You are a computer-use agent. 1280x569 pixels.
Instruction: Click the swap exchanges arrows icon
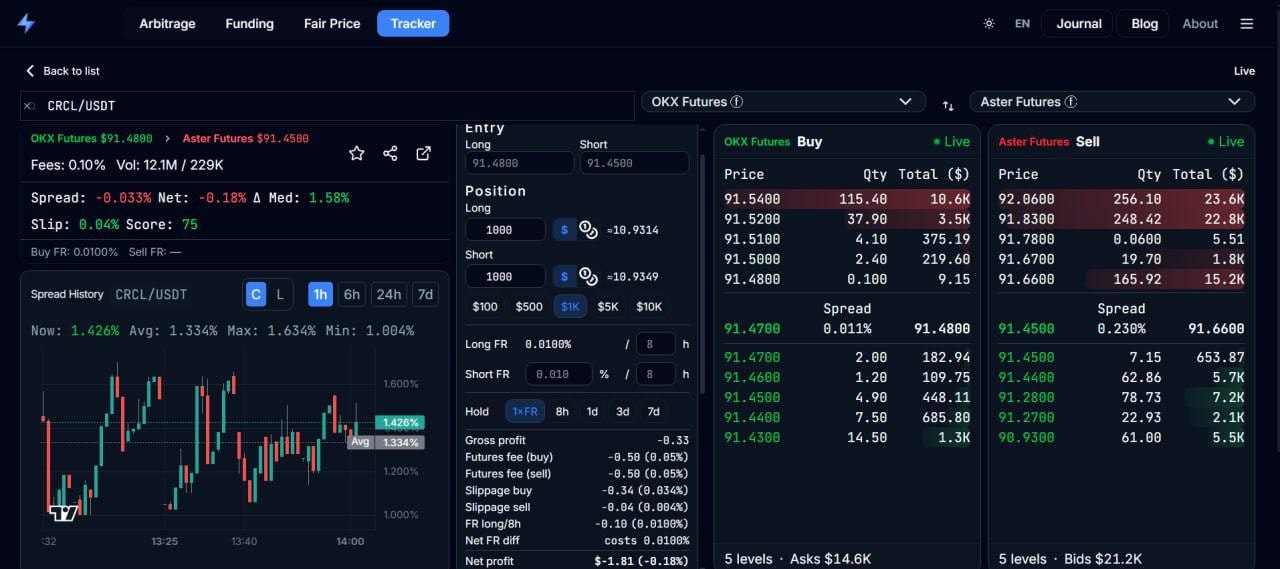tap(948, 105)
